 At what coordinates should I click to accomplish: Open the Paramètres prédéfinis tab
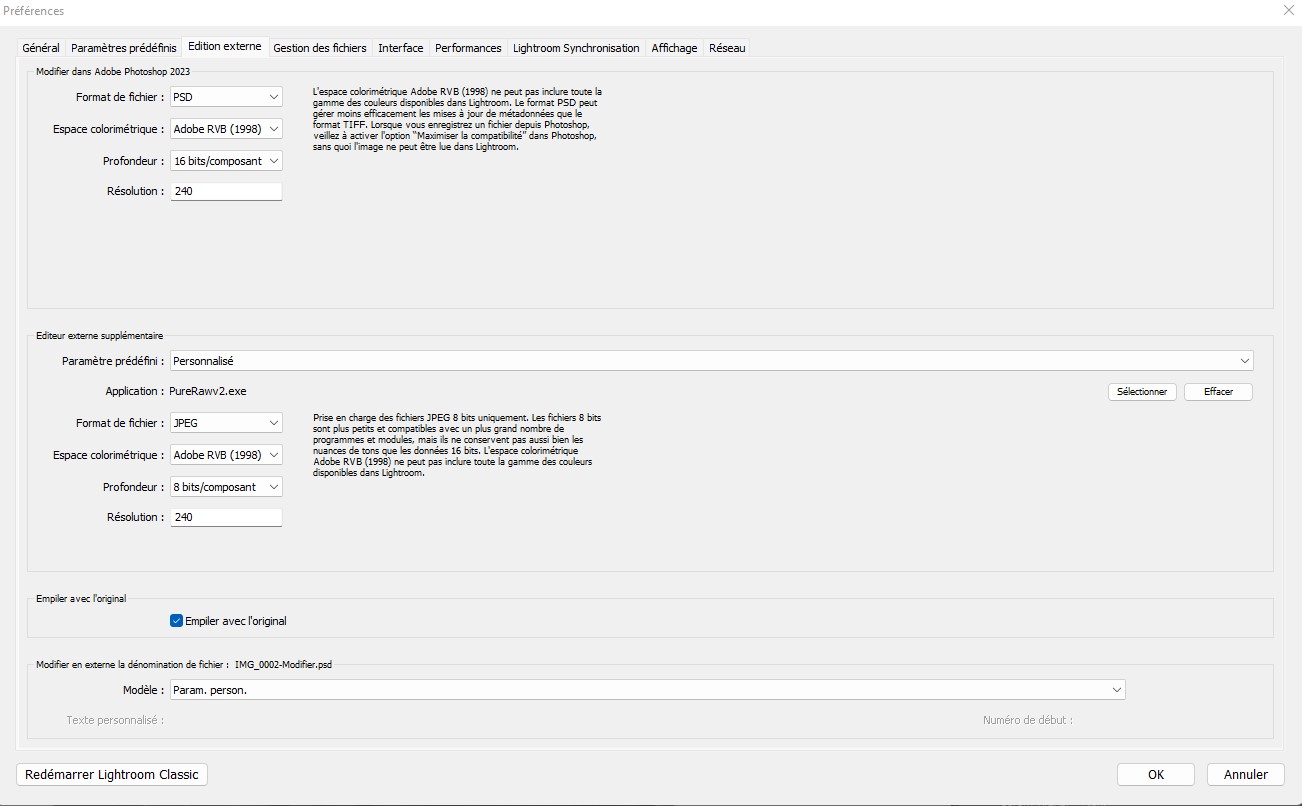pos(124,48)
